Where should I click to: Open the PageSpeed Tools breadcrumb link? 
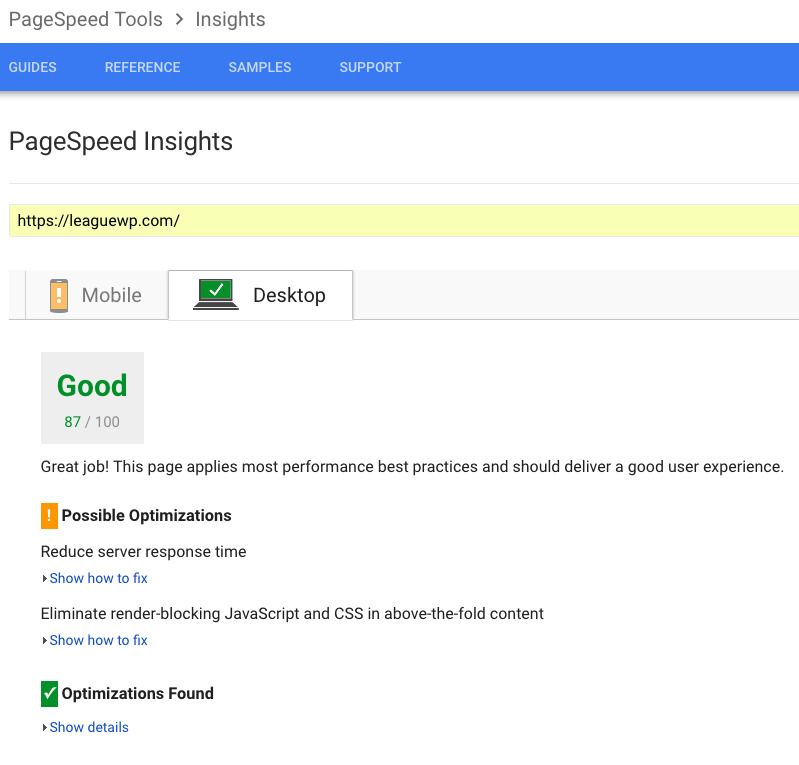(86, 19)
